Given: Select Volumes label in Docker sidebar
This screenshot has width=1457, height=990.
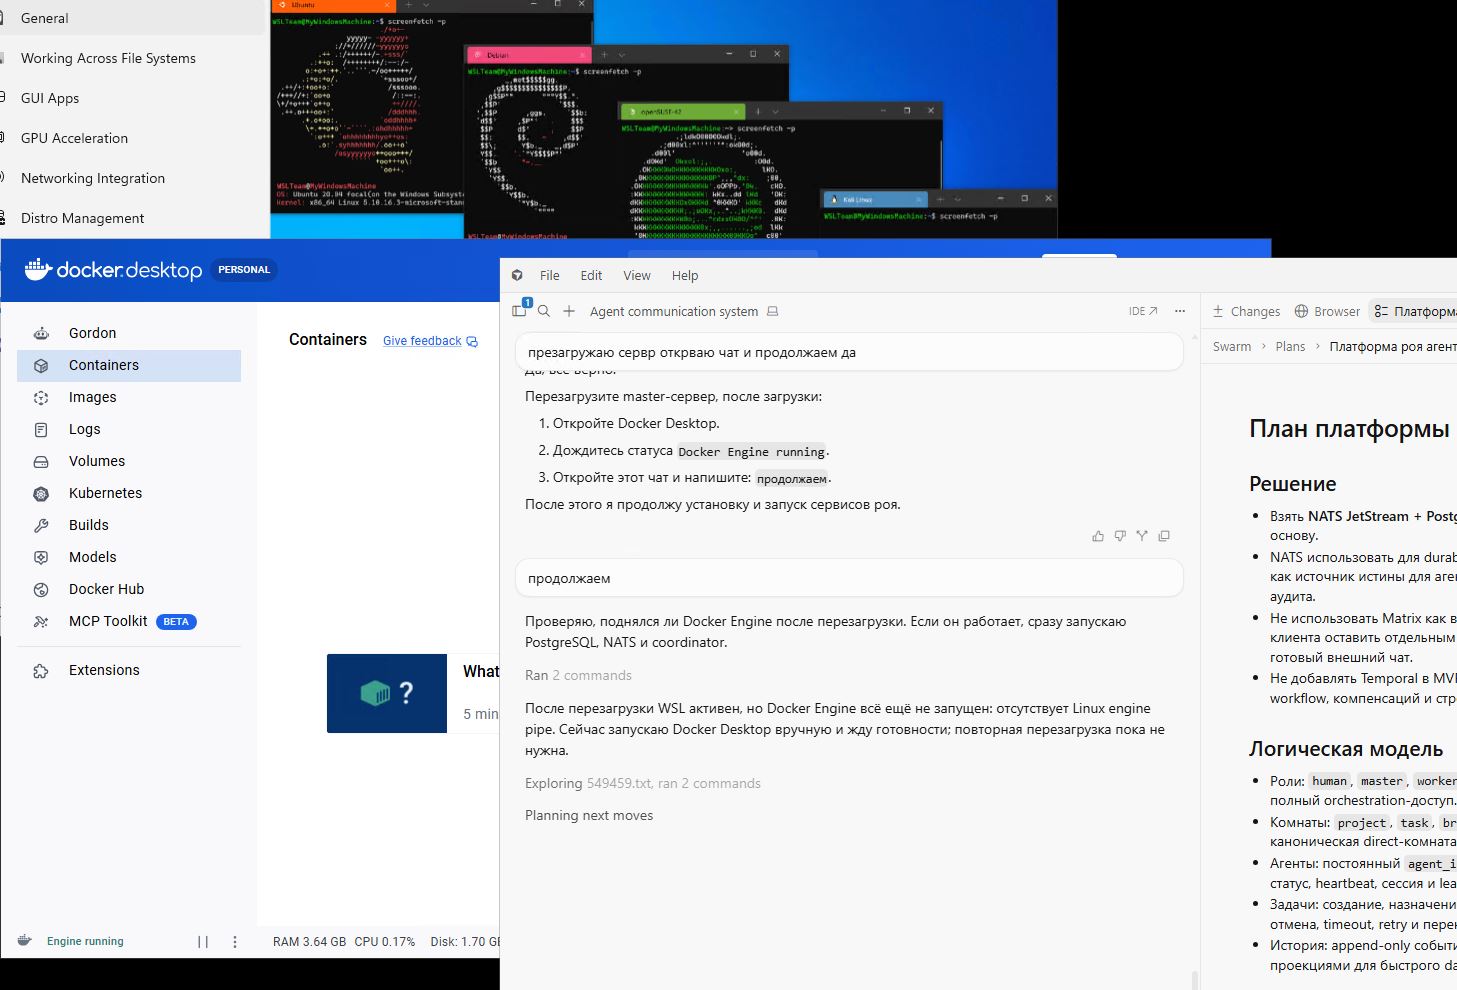Looking at the screenshot, I should point(97,461).
